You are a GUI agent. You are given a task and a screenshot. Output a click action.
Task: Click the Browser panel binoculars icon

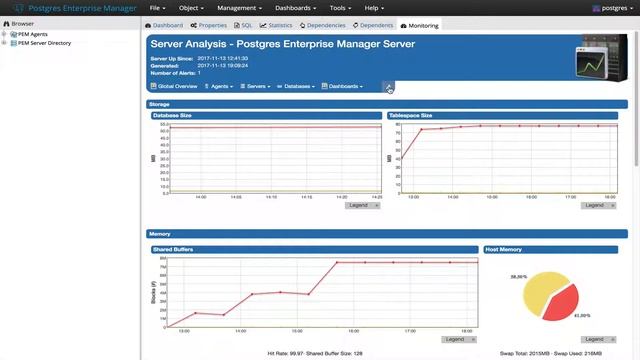point(6,24)
